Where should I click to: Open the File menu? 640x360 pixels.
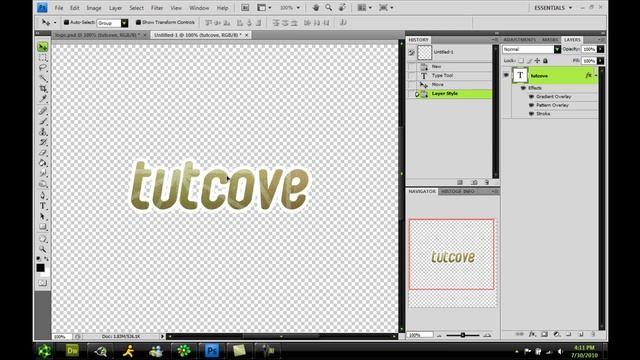tap(59, 8)
